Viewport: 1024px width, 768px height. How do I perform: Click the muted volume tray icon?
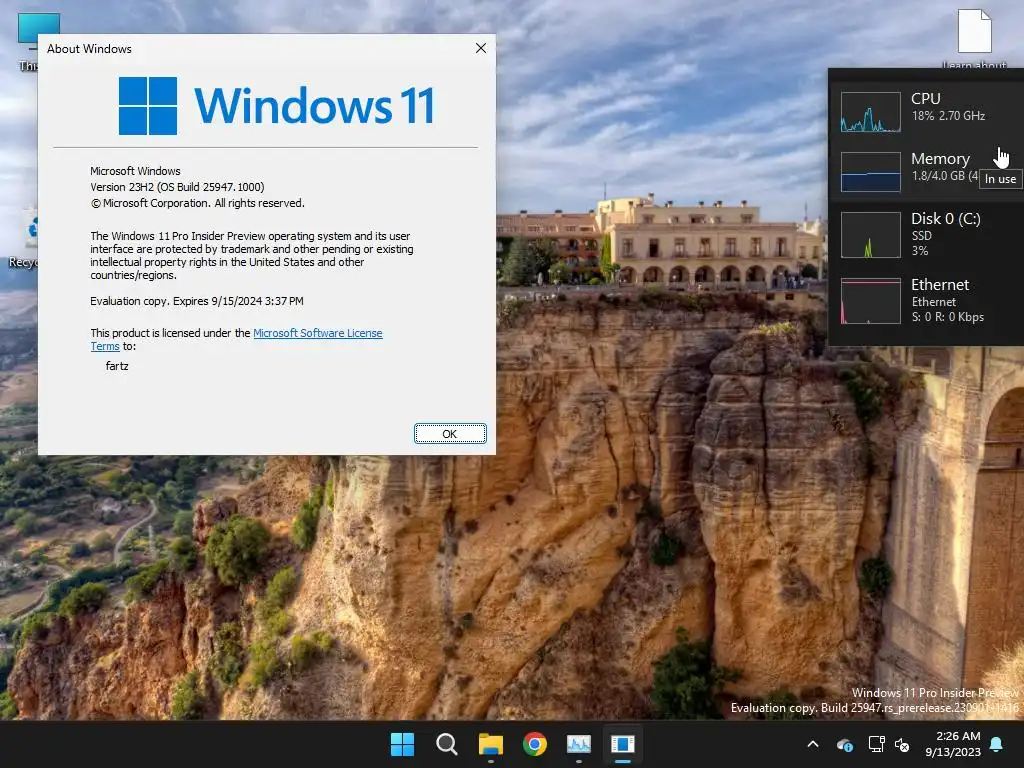point(902,744)
